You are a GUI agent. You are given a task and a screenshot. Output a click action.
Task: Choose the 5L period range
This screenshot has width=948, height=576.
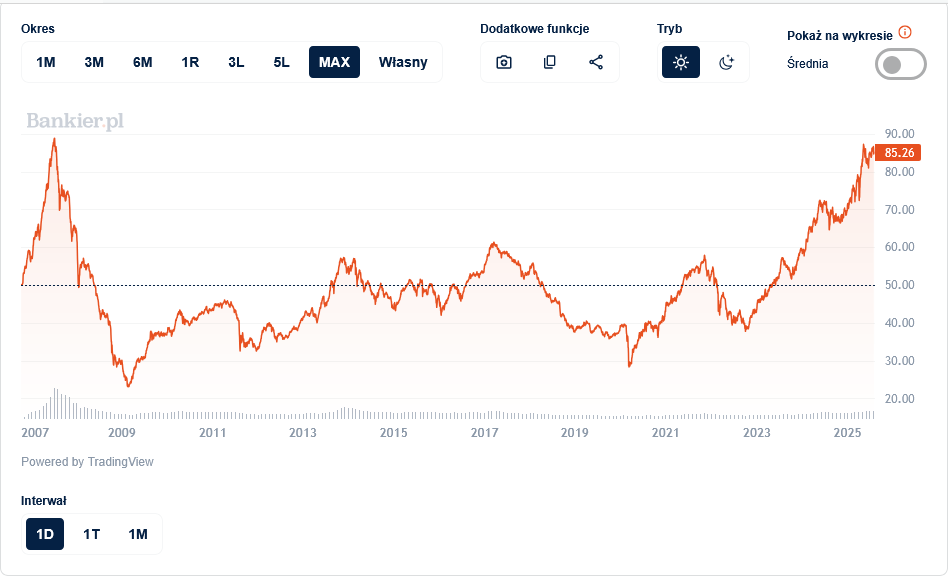point(282,62)
